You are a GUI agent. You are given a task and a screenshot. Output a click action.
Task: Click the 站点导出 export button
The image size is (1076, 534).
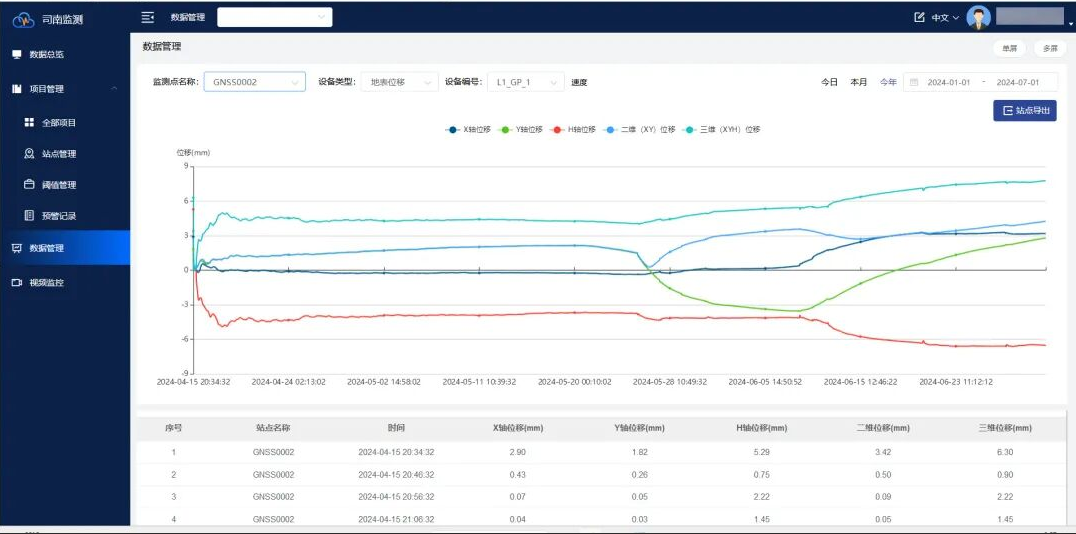tap(1024, 111)
